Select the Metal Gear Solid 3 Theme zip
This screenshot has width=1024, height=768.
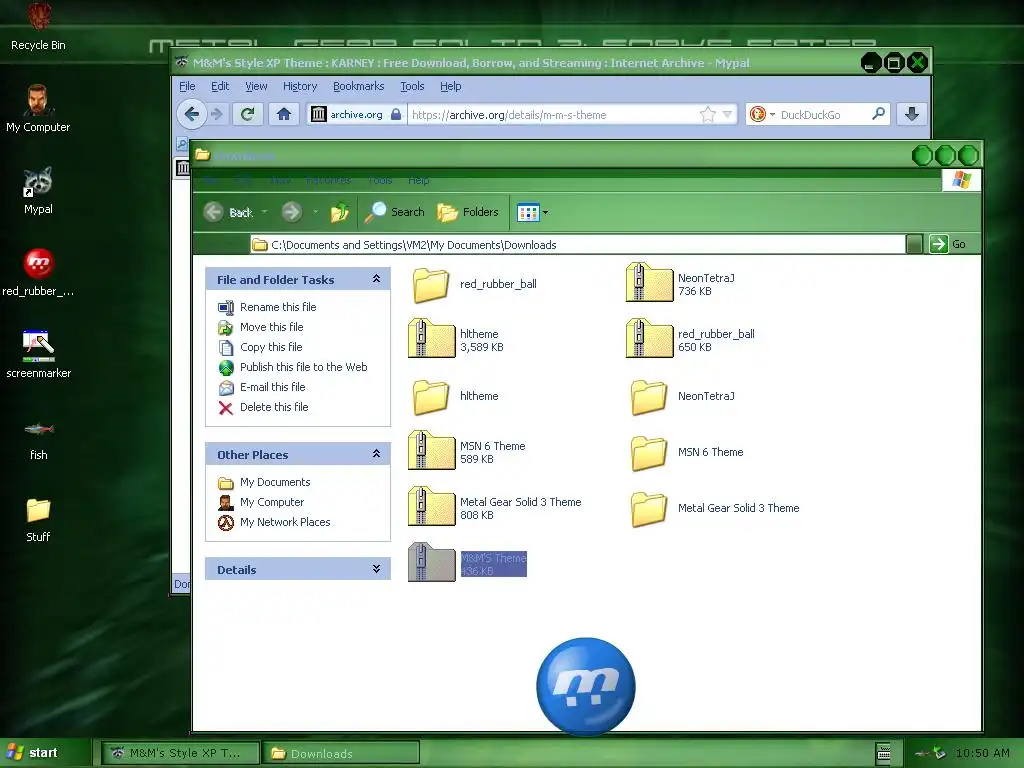tap(494, 508)
